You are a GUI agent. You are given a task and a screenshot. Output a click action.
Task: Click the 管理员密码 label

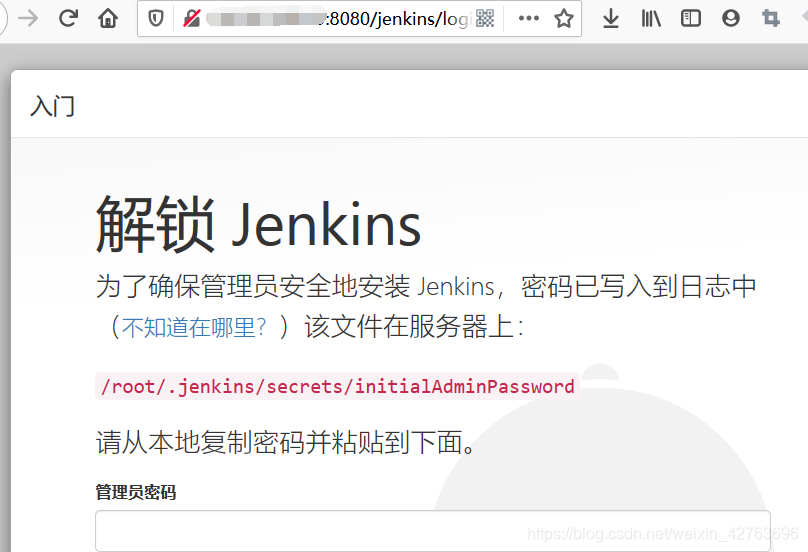point(136,492)
